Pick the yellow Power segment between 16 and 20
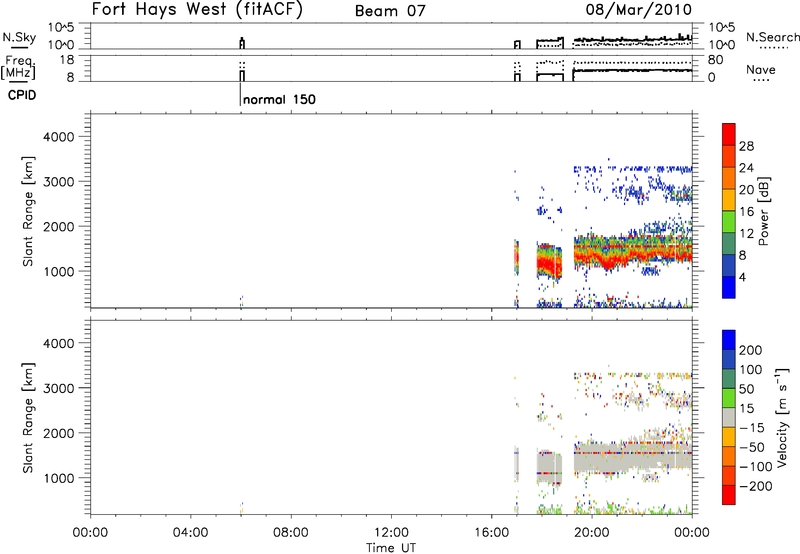800x554 pixels. [729, 200]
